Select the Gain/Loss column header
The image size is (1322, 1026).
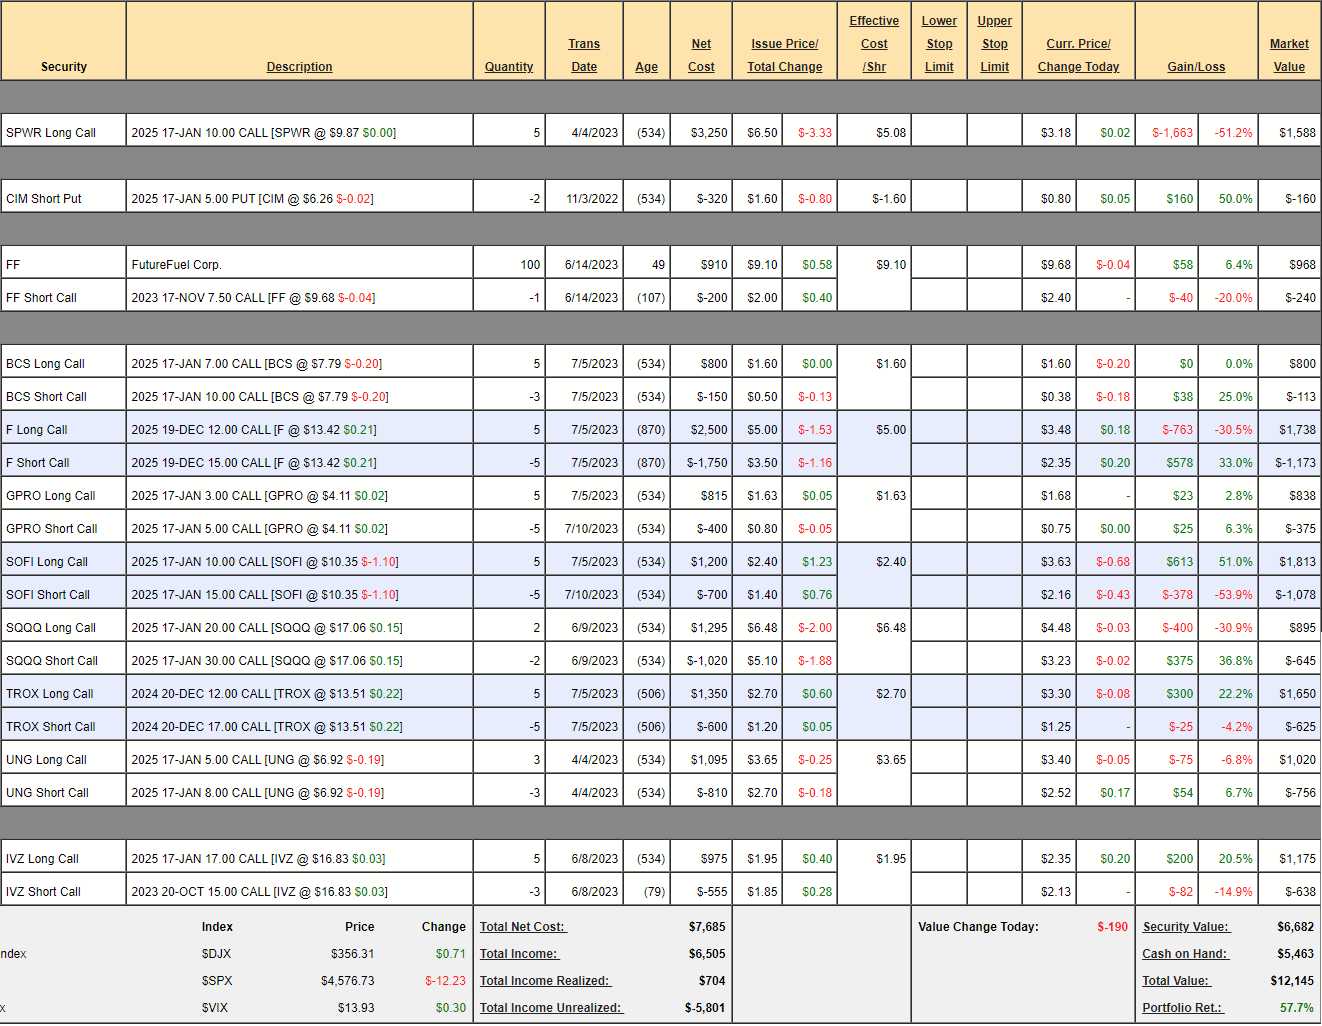coord(1196,67)
